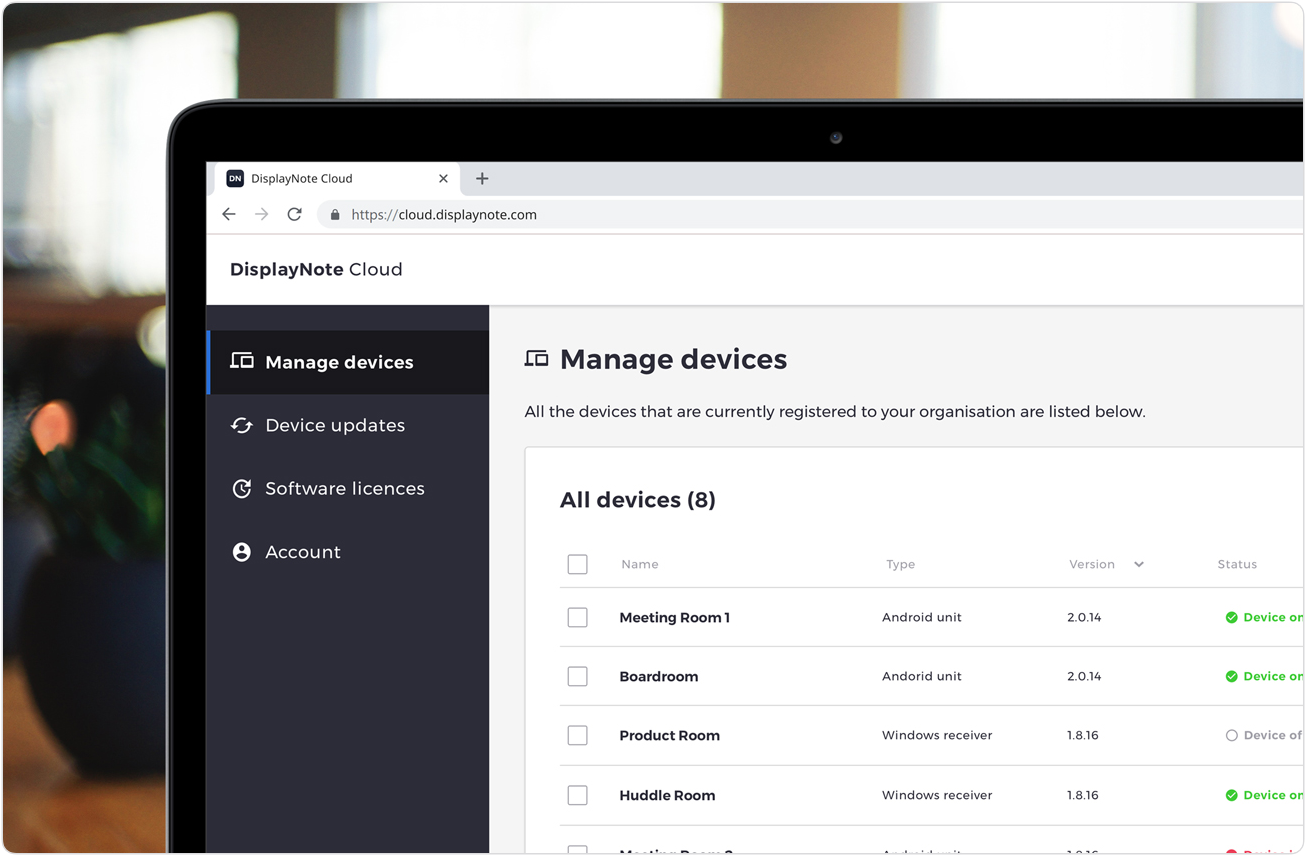Click the DN favicon on the tab

[235, 179]
